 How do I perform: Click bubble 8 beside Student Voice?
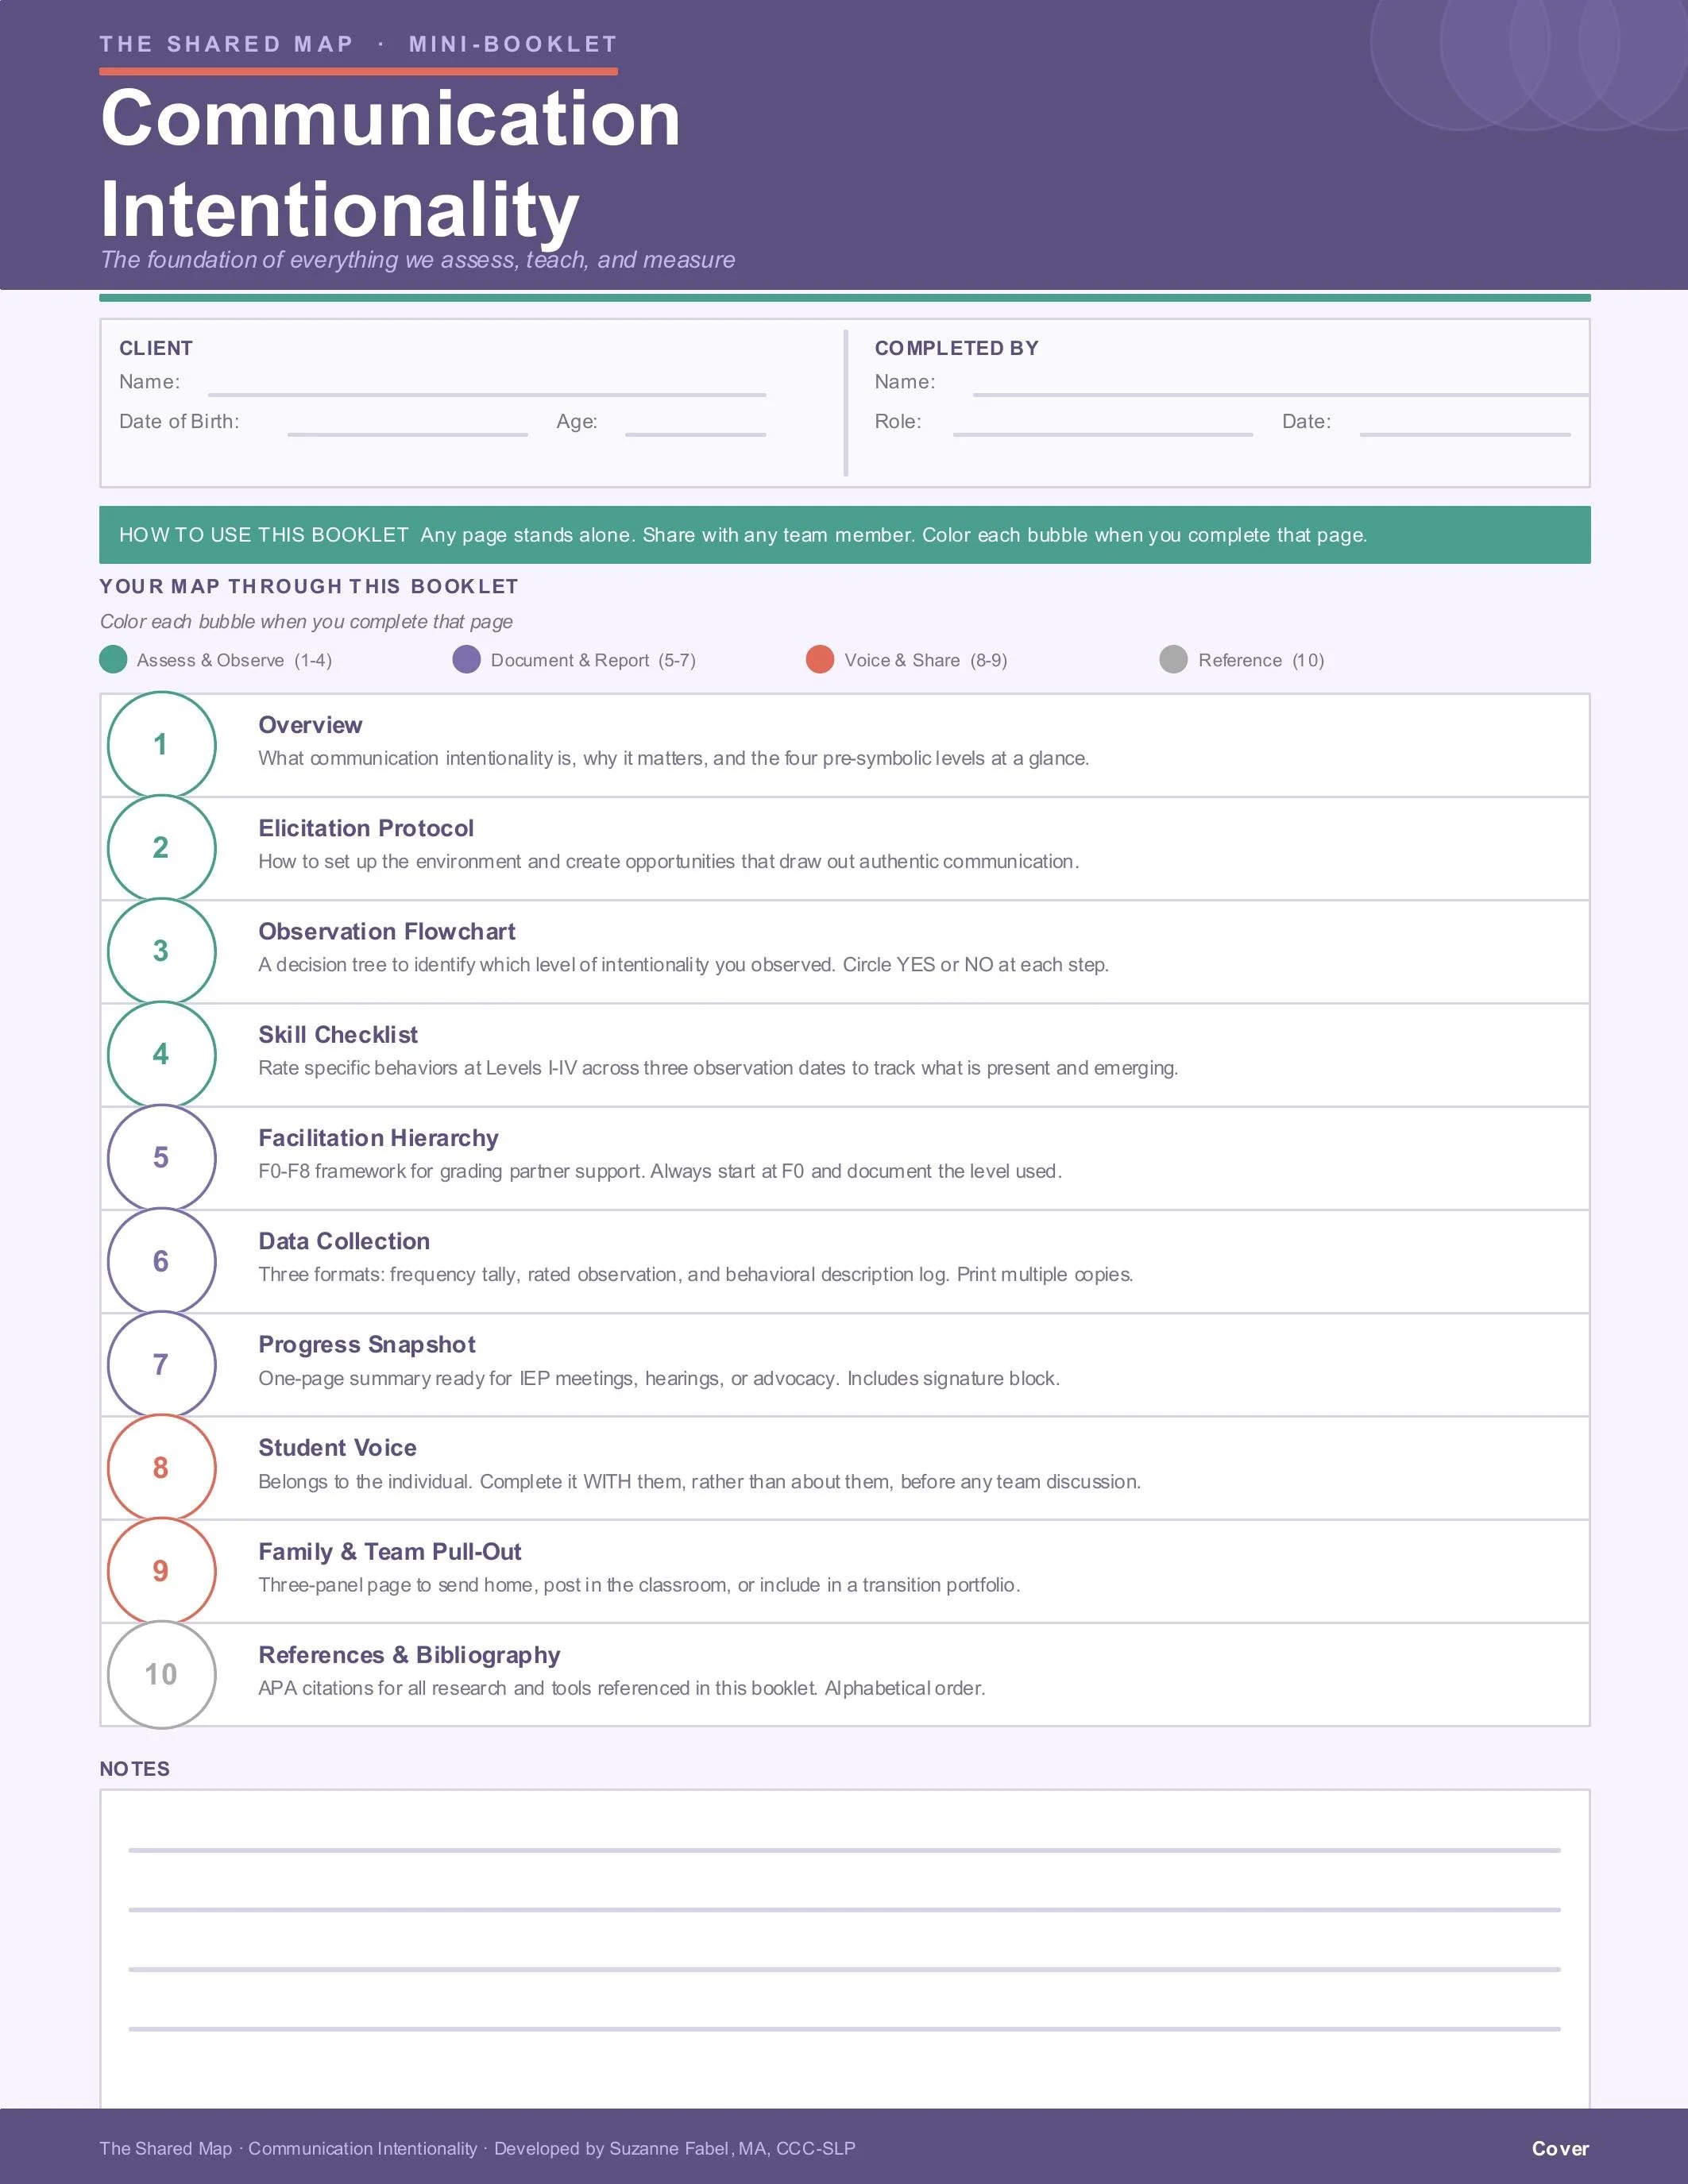[x=161, y=1468]
